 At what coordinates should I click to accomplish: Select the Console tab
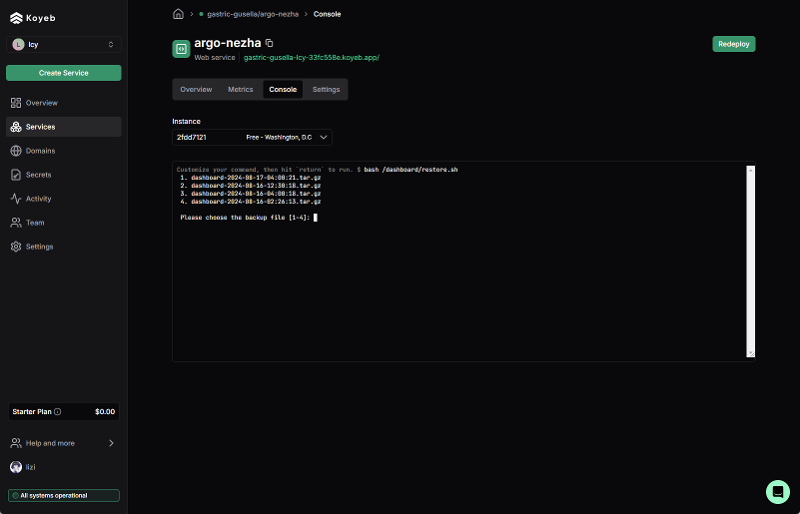[283, 89]
